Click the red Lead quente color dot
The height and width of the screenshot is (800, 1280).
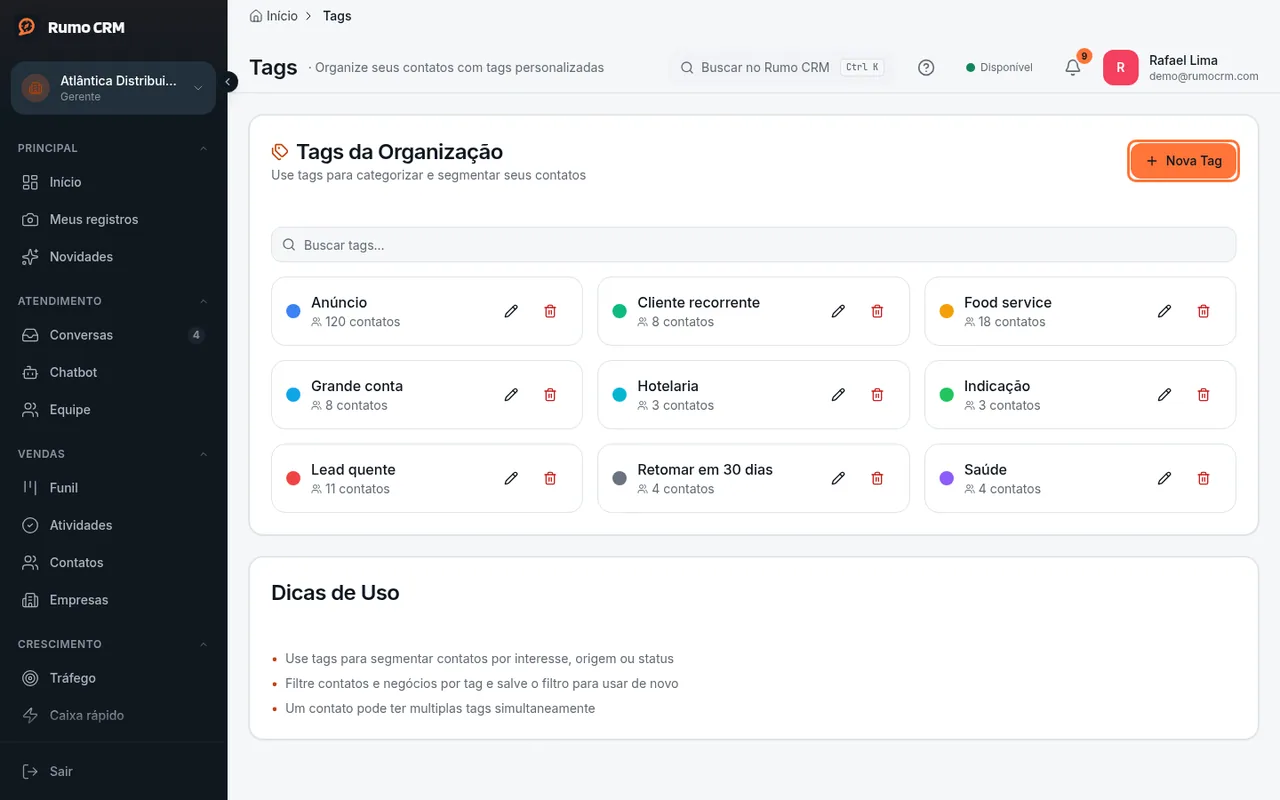click(x=293, y=478)
